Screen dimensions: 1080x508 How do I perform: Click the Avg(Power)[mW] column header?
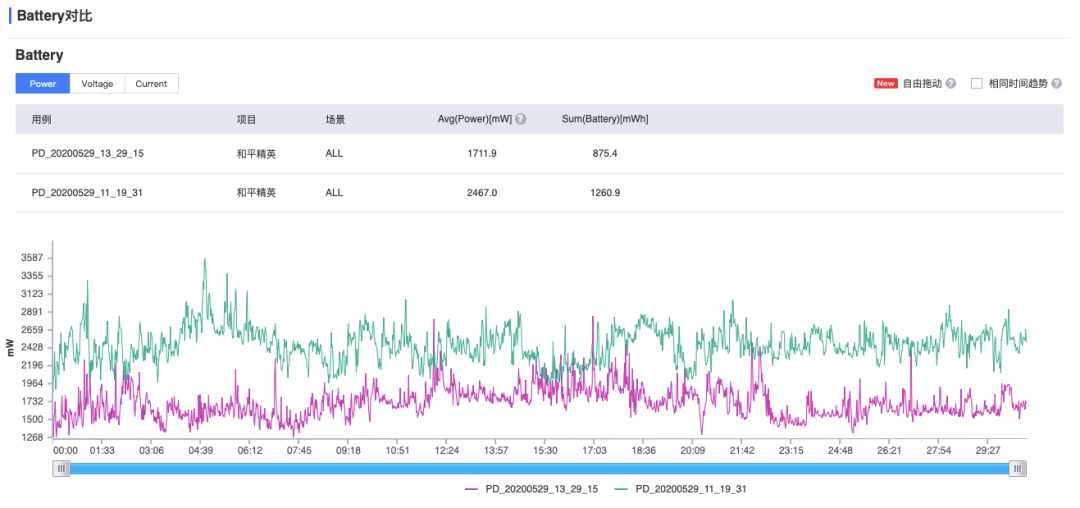tap(475, 119)
